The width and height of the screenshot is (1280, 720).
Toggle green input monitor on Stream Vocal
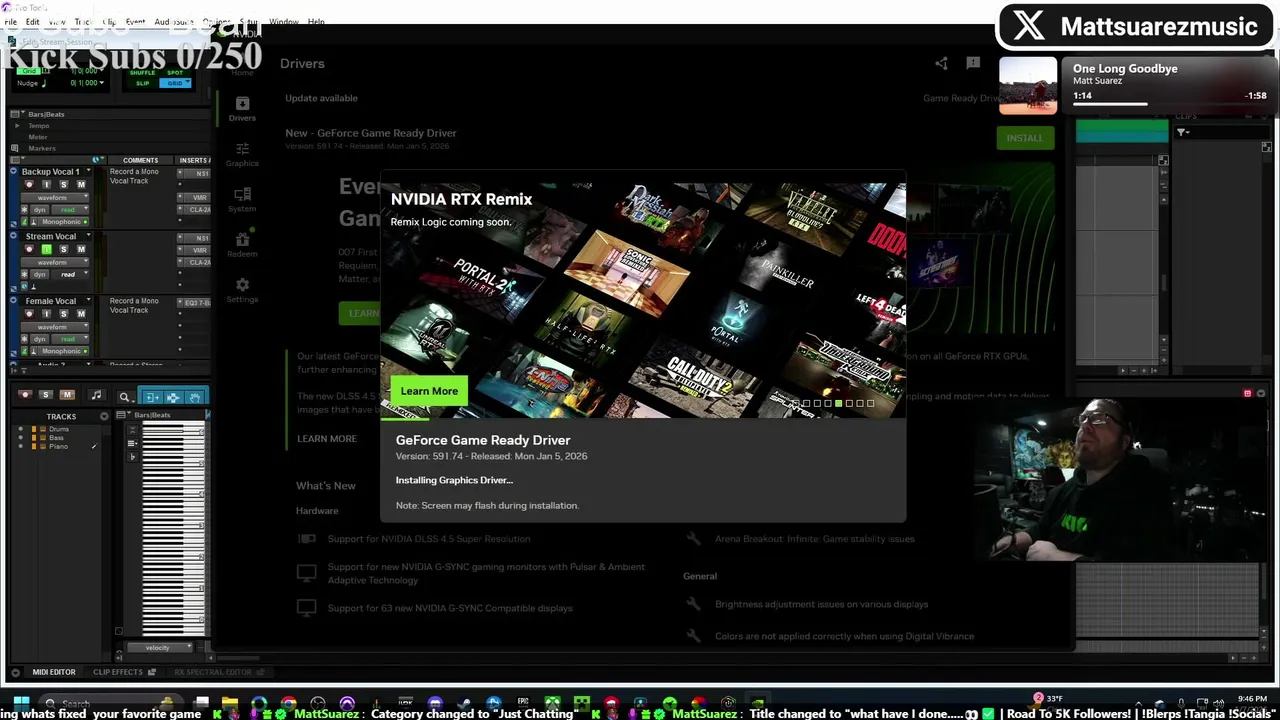46,249
